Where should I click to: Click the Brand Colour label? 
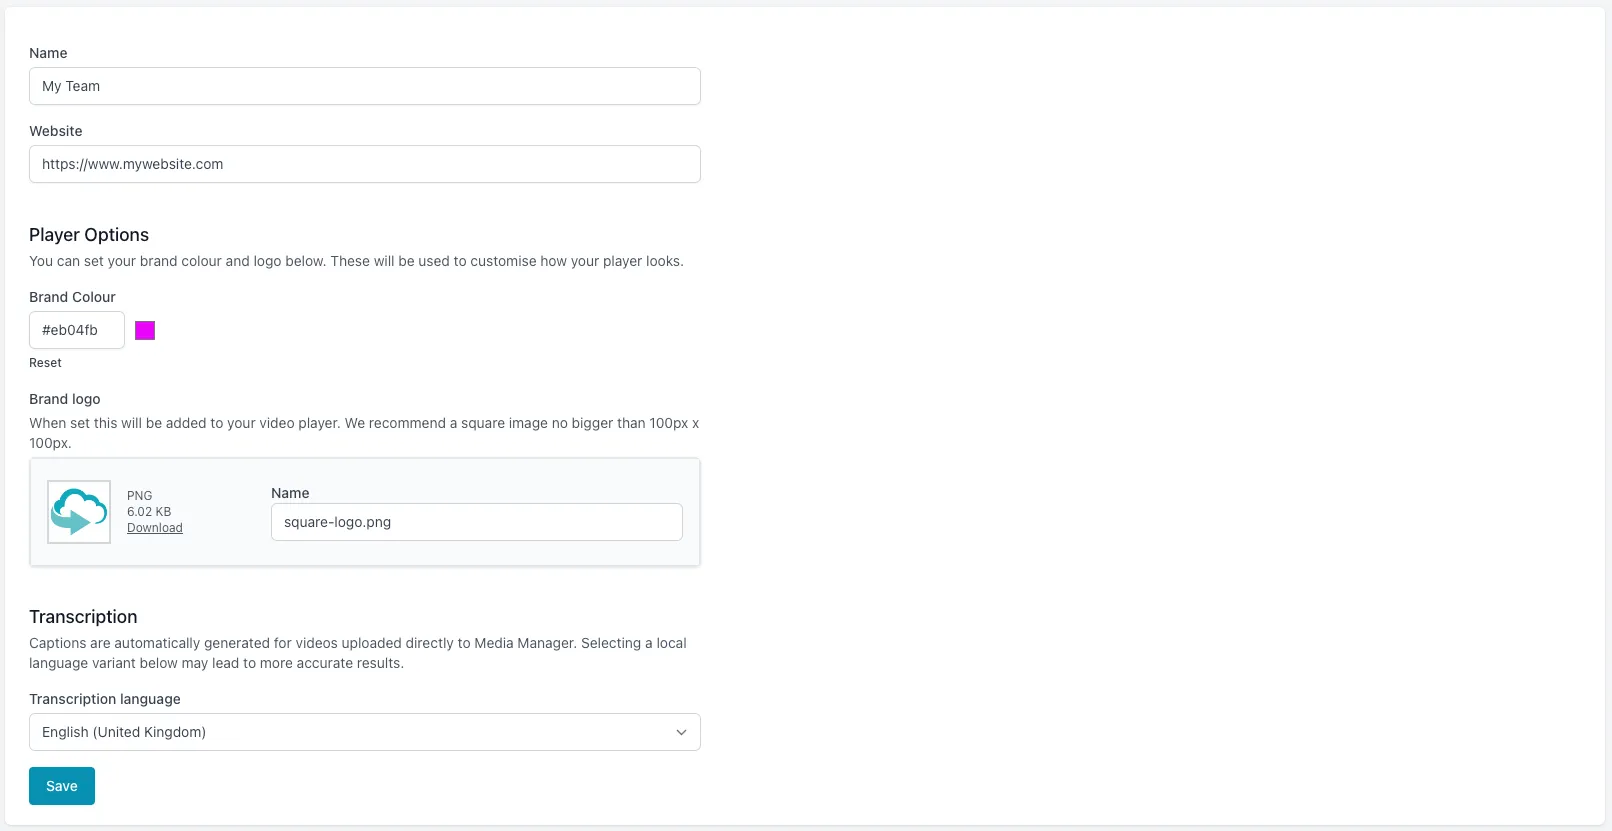(72, 297)
